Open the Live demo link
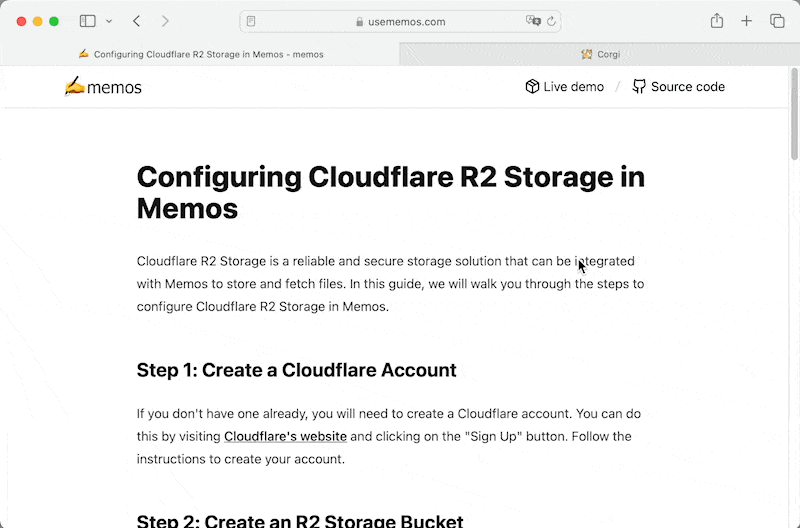This screenshot has width=800, height=528. click(x=564, y=87)
